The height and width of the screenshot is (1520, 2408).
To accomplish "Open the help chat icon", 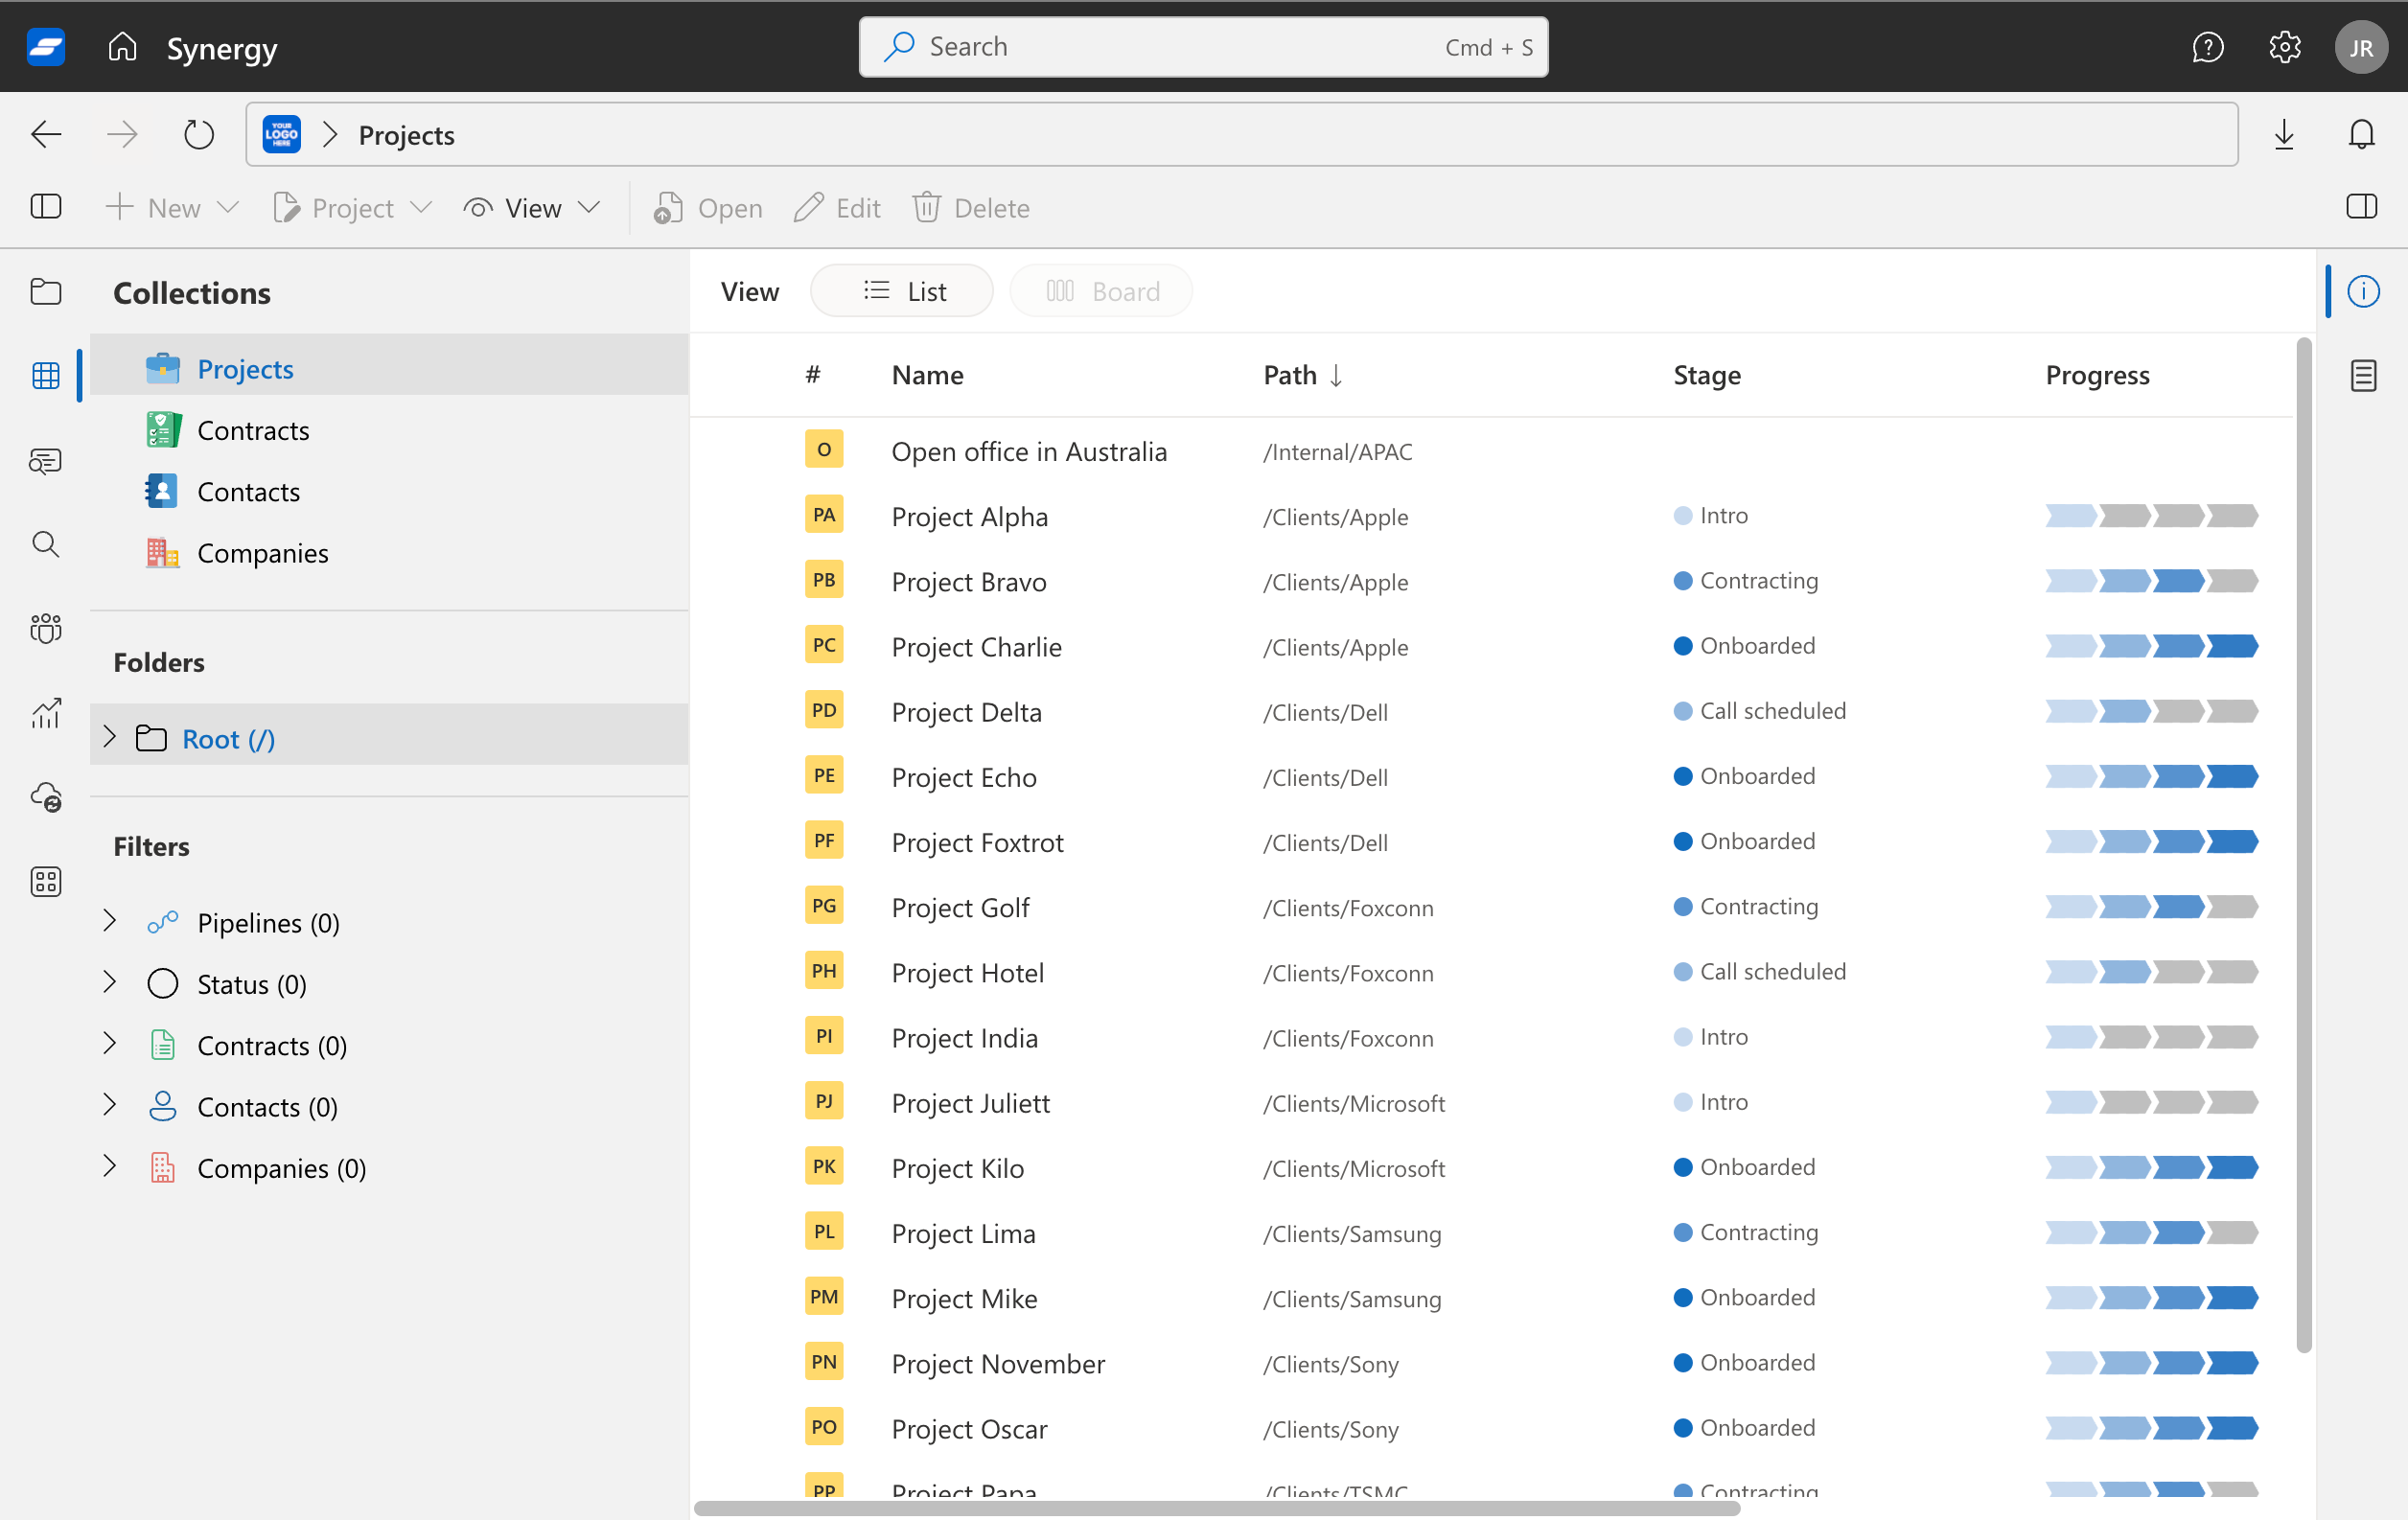I will (2207, 47).
